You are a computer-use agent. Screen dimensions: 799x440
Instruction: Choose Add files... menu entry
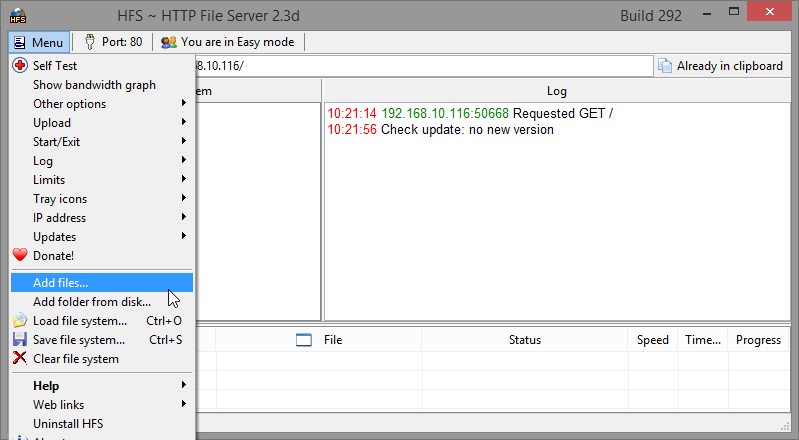coord(102,282)
